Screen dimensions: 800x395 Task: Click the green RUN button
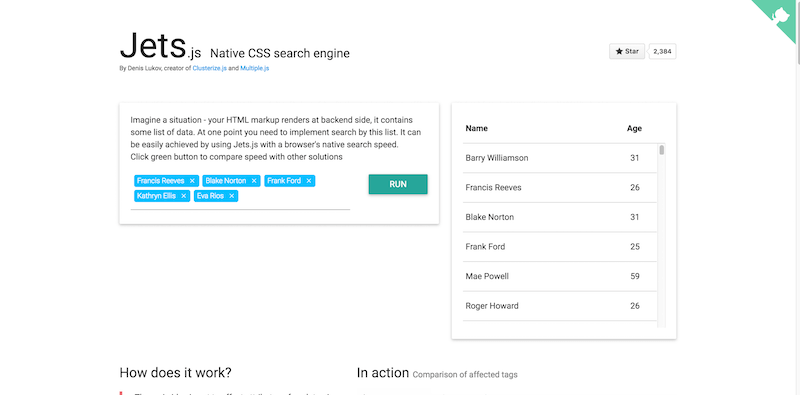point(398,184)
